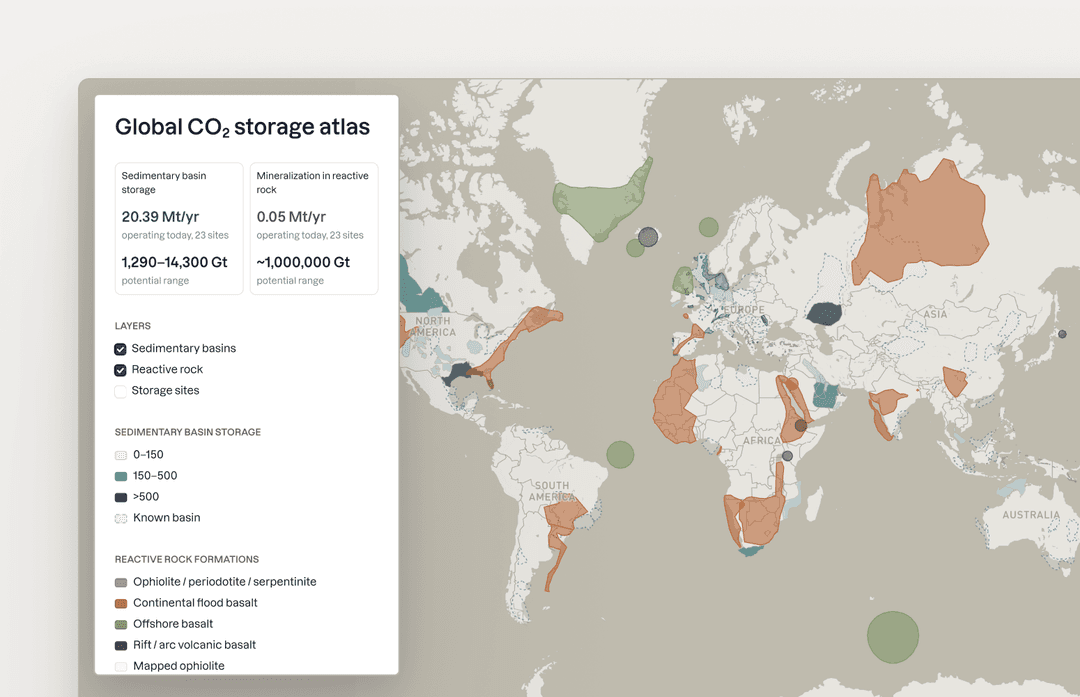Click the dark basin on the US Gulf Coast
The height and width of the screenshot is (697, 1080).
coord(457,374)
